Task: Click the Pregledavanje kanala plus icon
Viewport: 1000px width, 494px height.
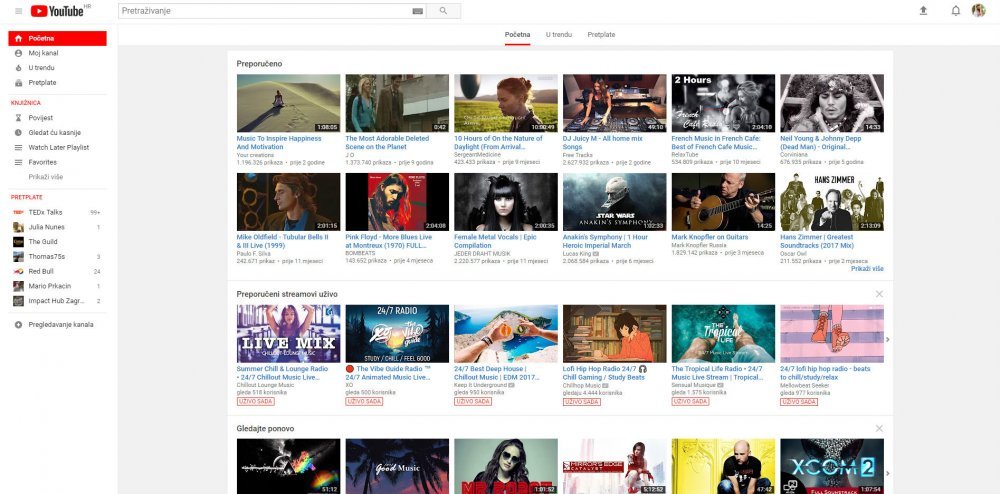Action: coord(18,324)
